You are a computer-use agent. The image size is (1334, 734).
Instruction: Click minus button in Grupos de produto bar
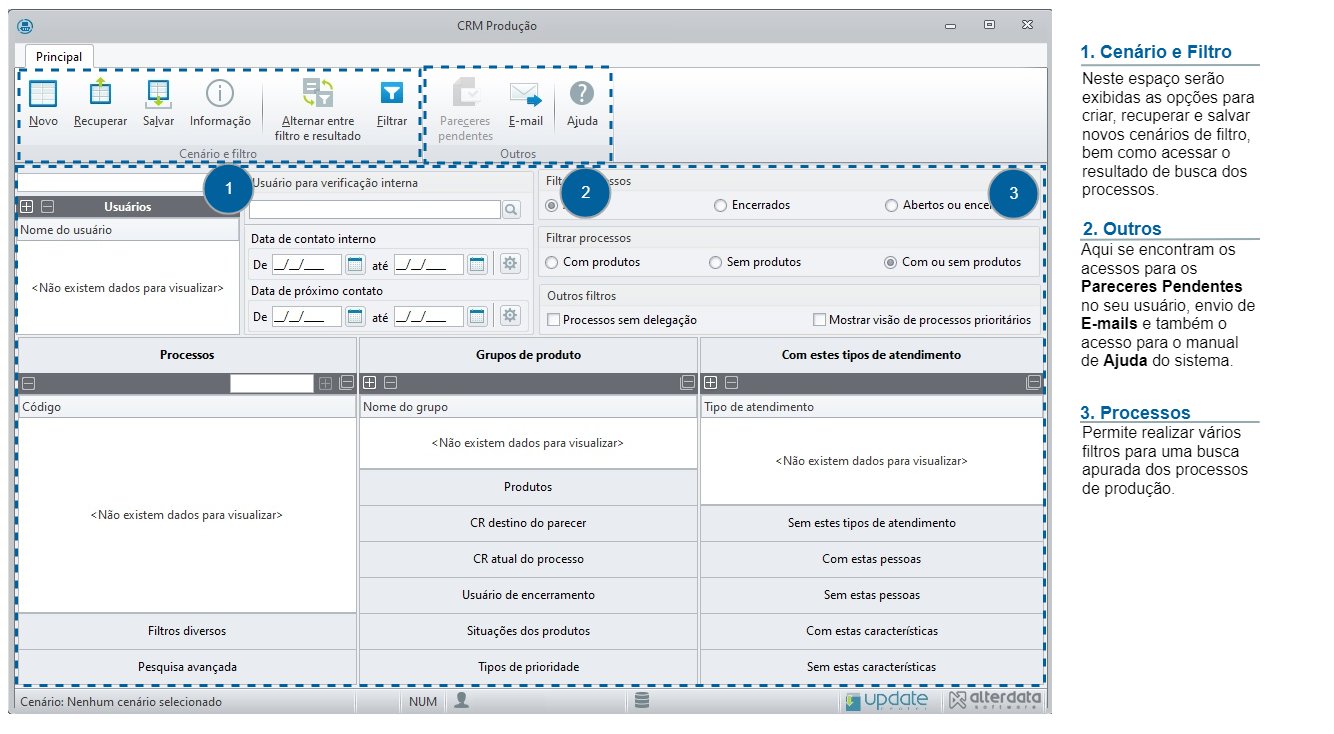pos(390,383)
